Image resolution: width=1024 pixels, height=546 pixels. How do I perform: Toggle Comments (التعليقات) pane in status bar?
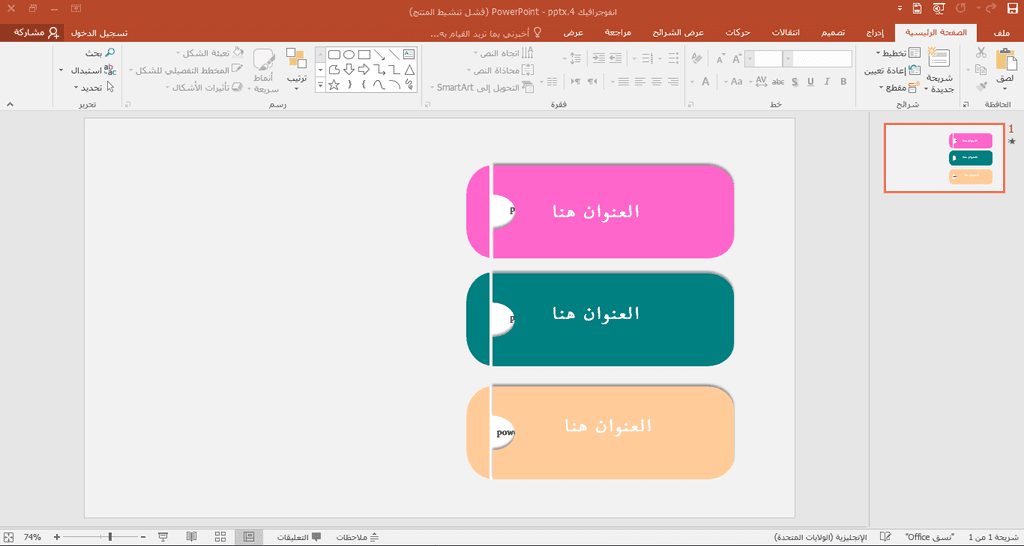(299, 537)
